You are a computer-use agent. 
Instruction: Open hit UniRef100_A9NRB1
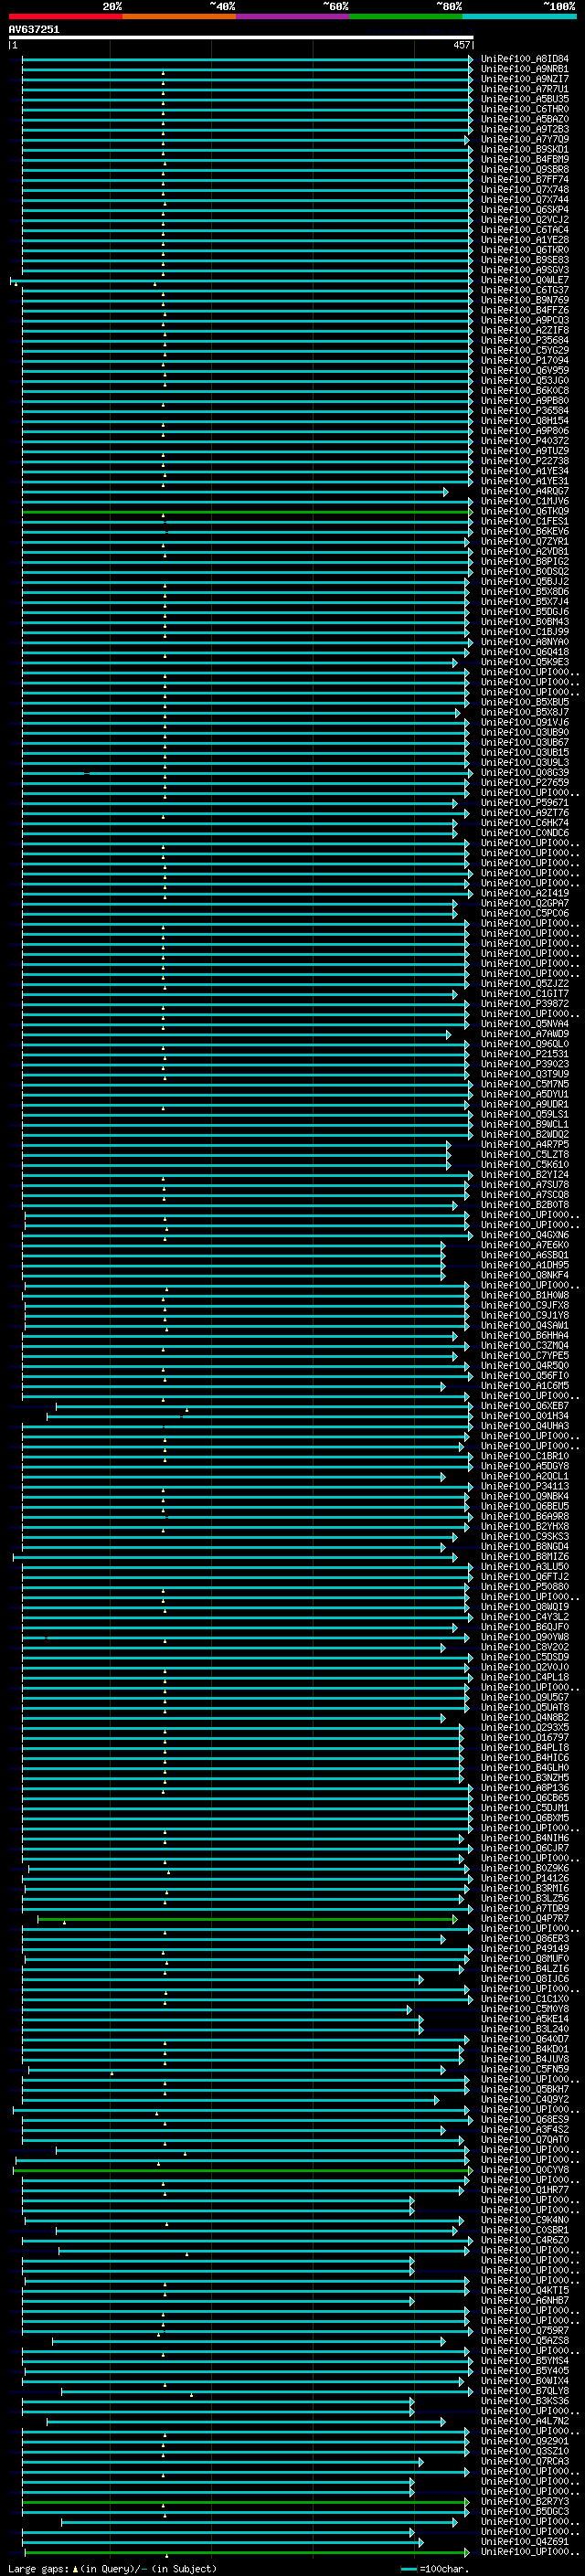[x=524, y=69]
